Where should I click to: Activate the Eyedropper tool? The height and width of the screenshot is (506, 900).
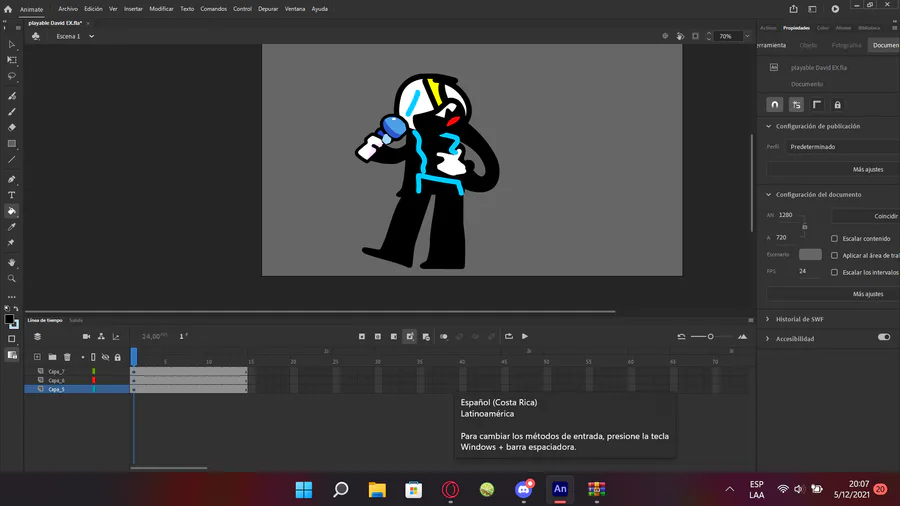(x=12, y=227)
